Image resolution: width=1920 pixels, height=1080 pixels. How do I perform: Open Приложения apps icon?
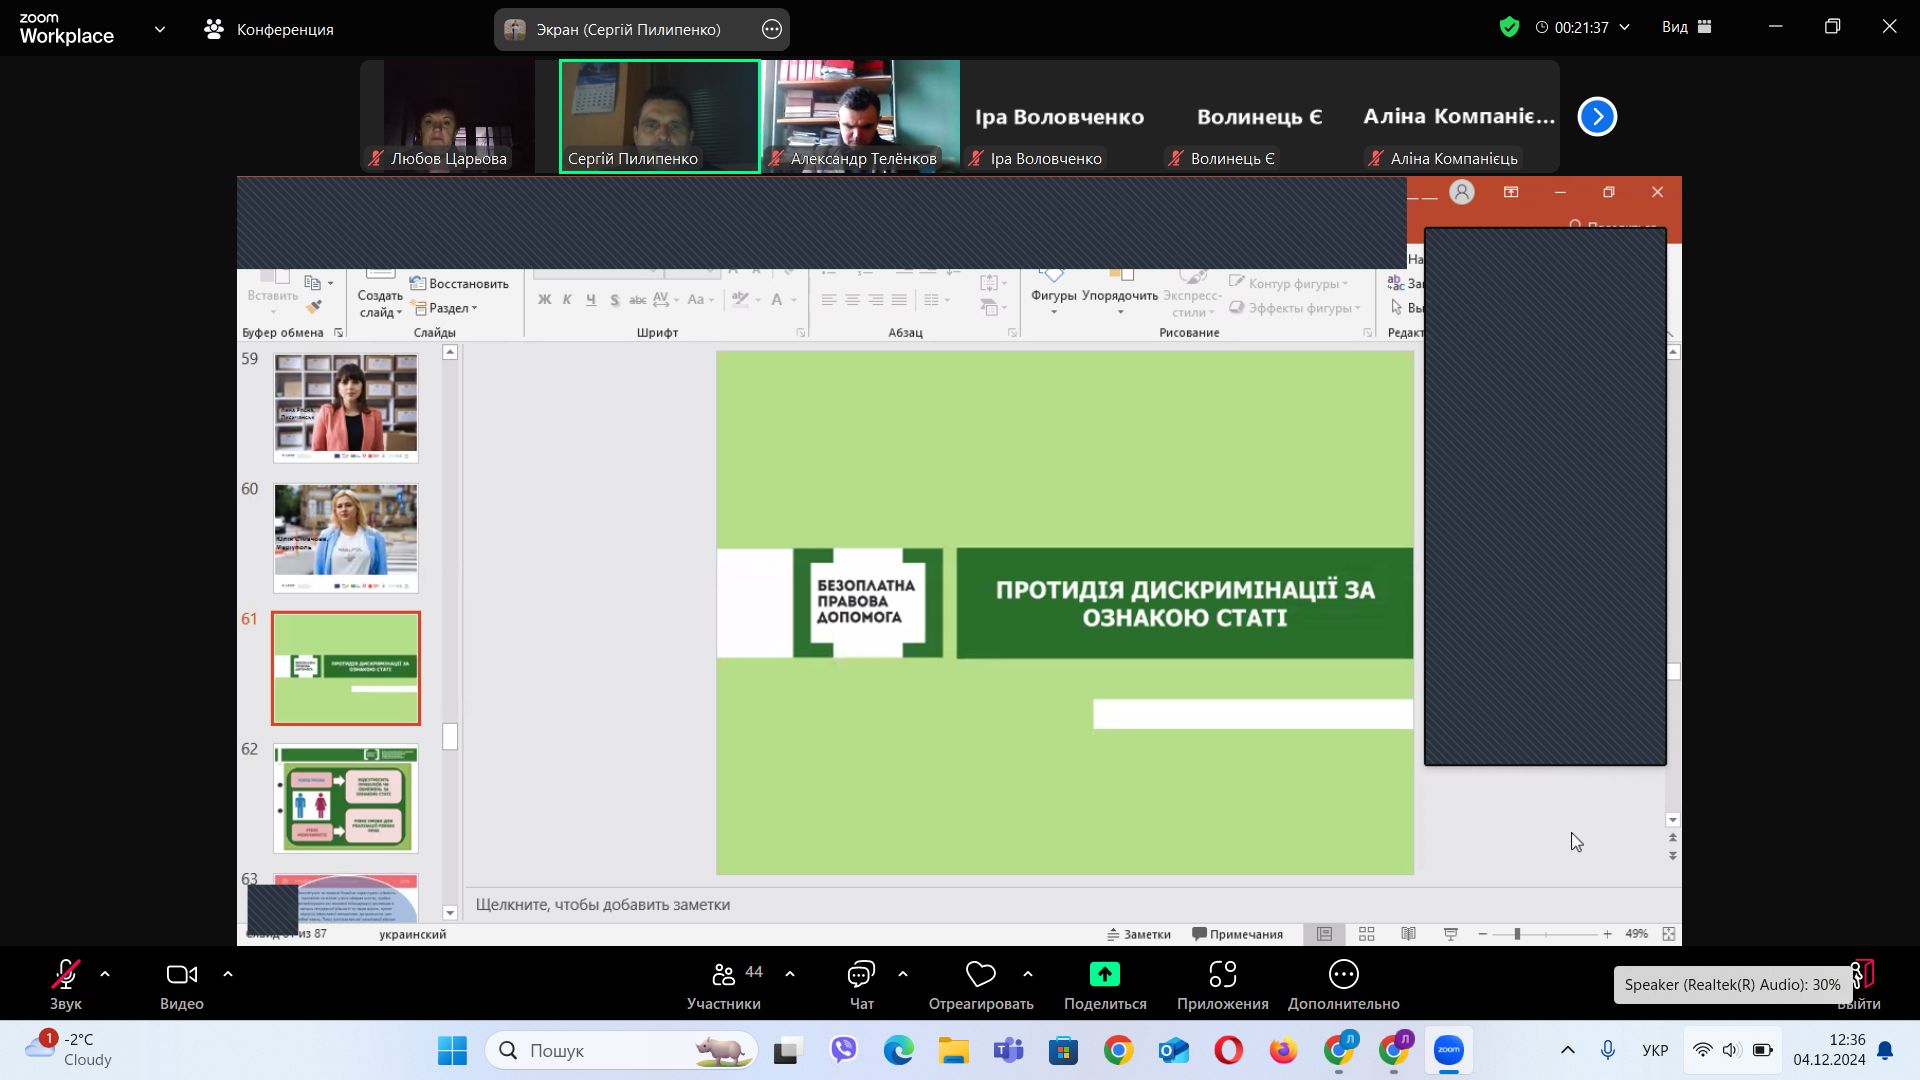(1222, 975)
